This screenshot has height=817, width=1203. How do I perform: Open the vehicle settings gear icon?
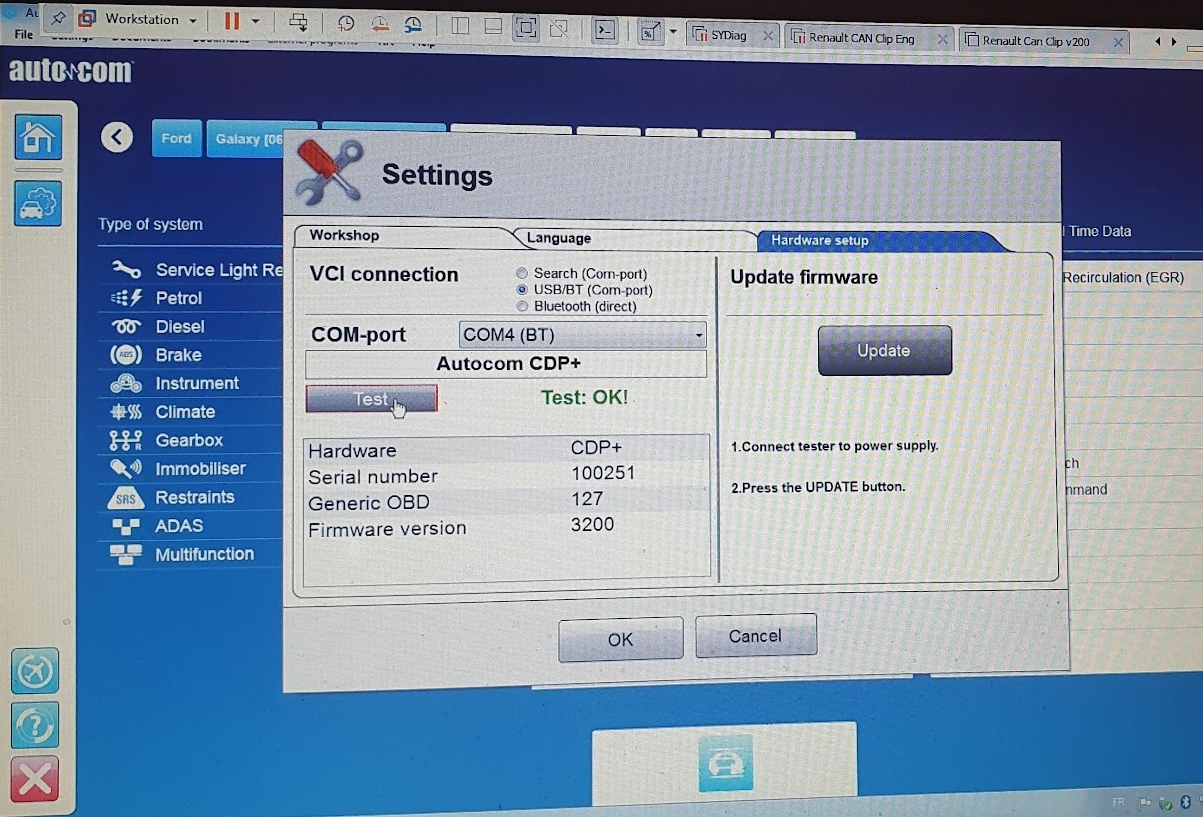[38, 204]
